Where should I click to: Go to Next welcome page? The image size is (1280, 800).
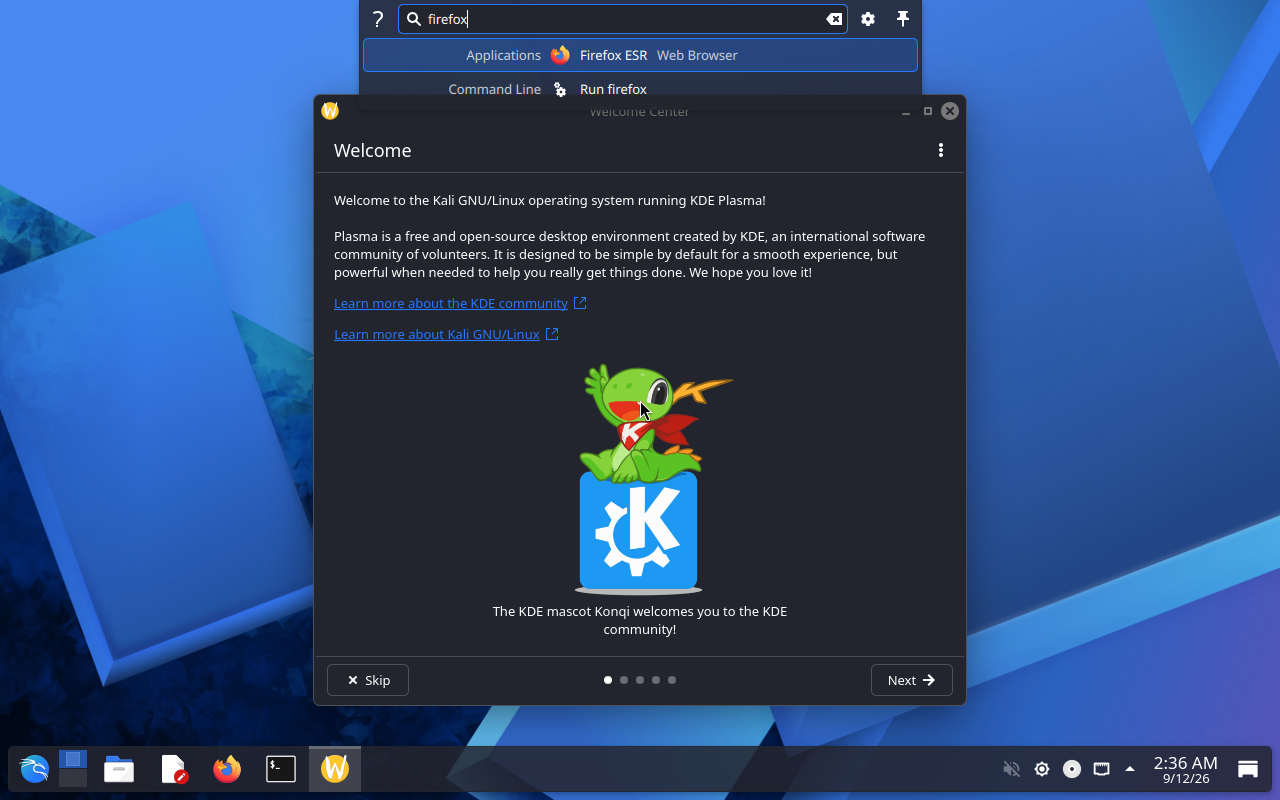click(912, 680)
